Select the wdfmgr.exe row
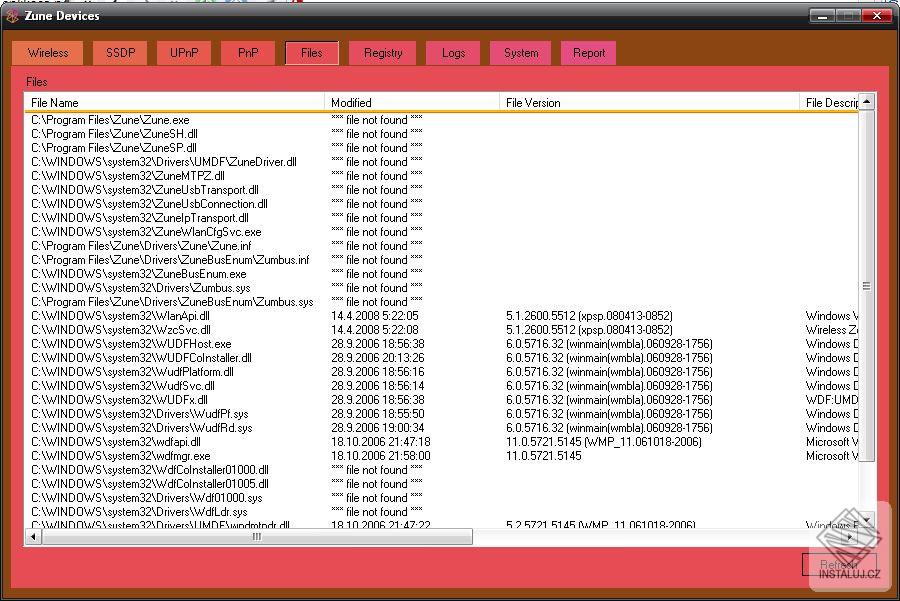The height and width of the screenshot is (601, 900). pos(442,456)
